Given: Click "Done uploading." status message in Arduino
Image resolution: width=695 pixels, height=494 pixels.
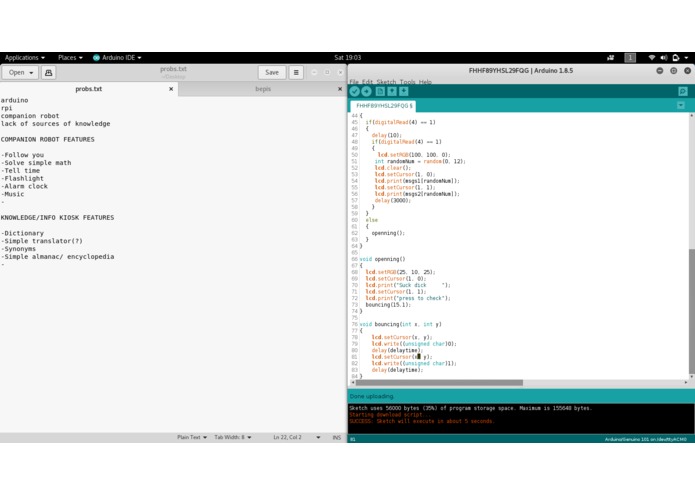Looking at the screenshot, I should (x=371, y=396).
